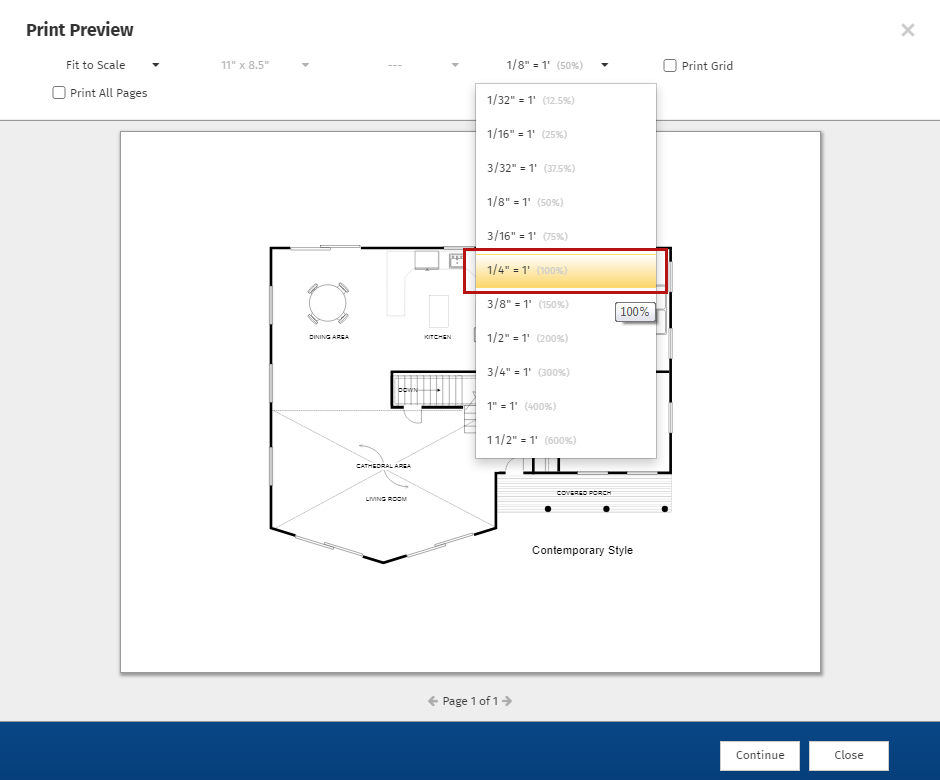
Task: Enable the Print Grid checkbox
Action: (670, 66)
